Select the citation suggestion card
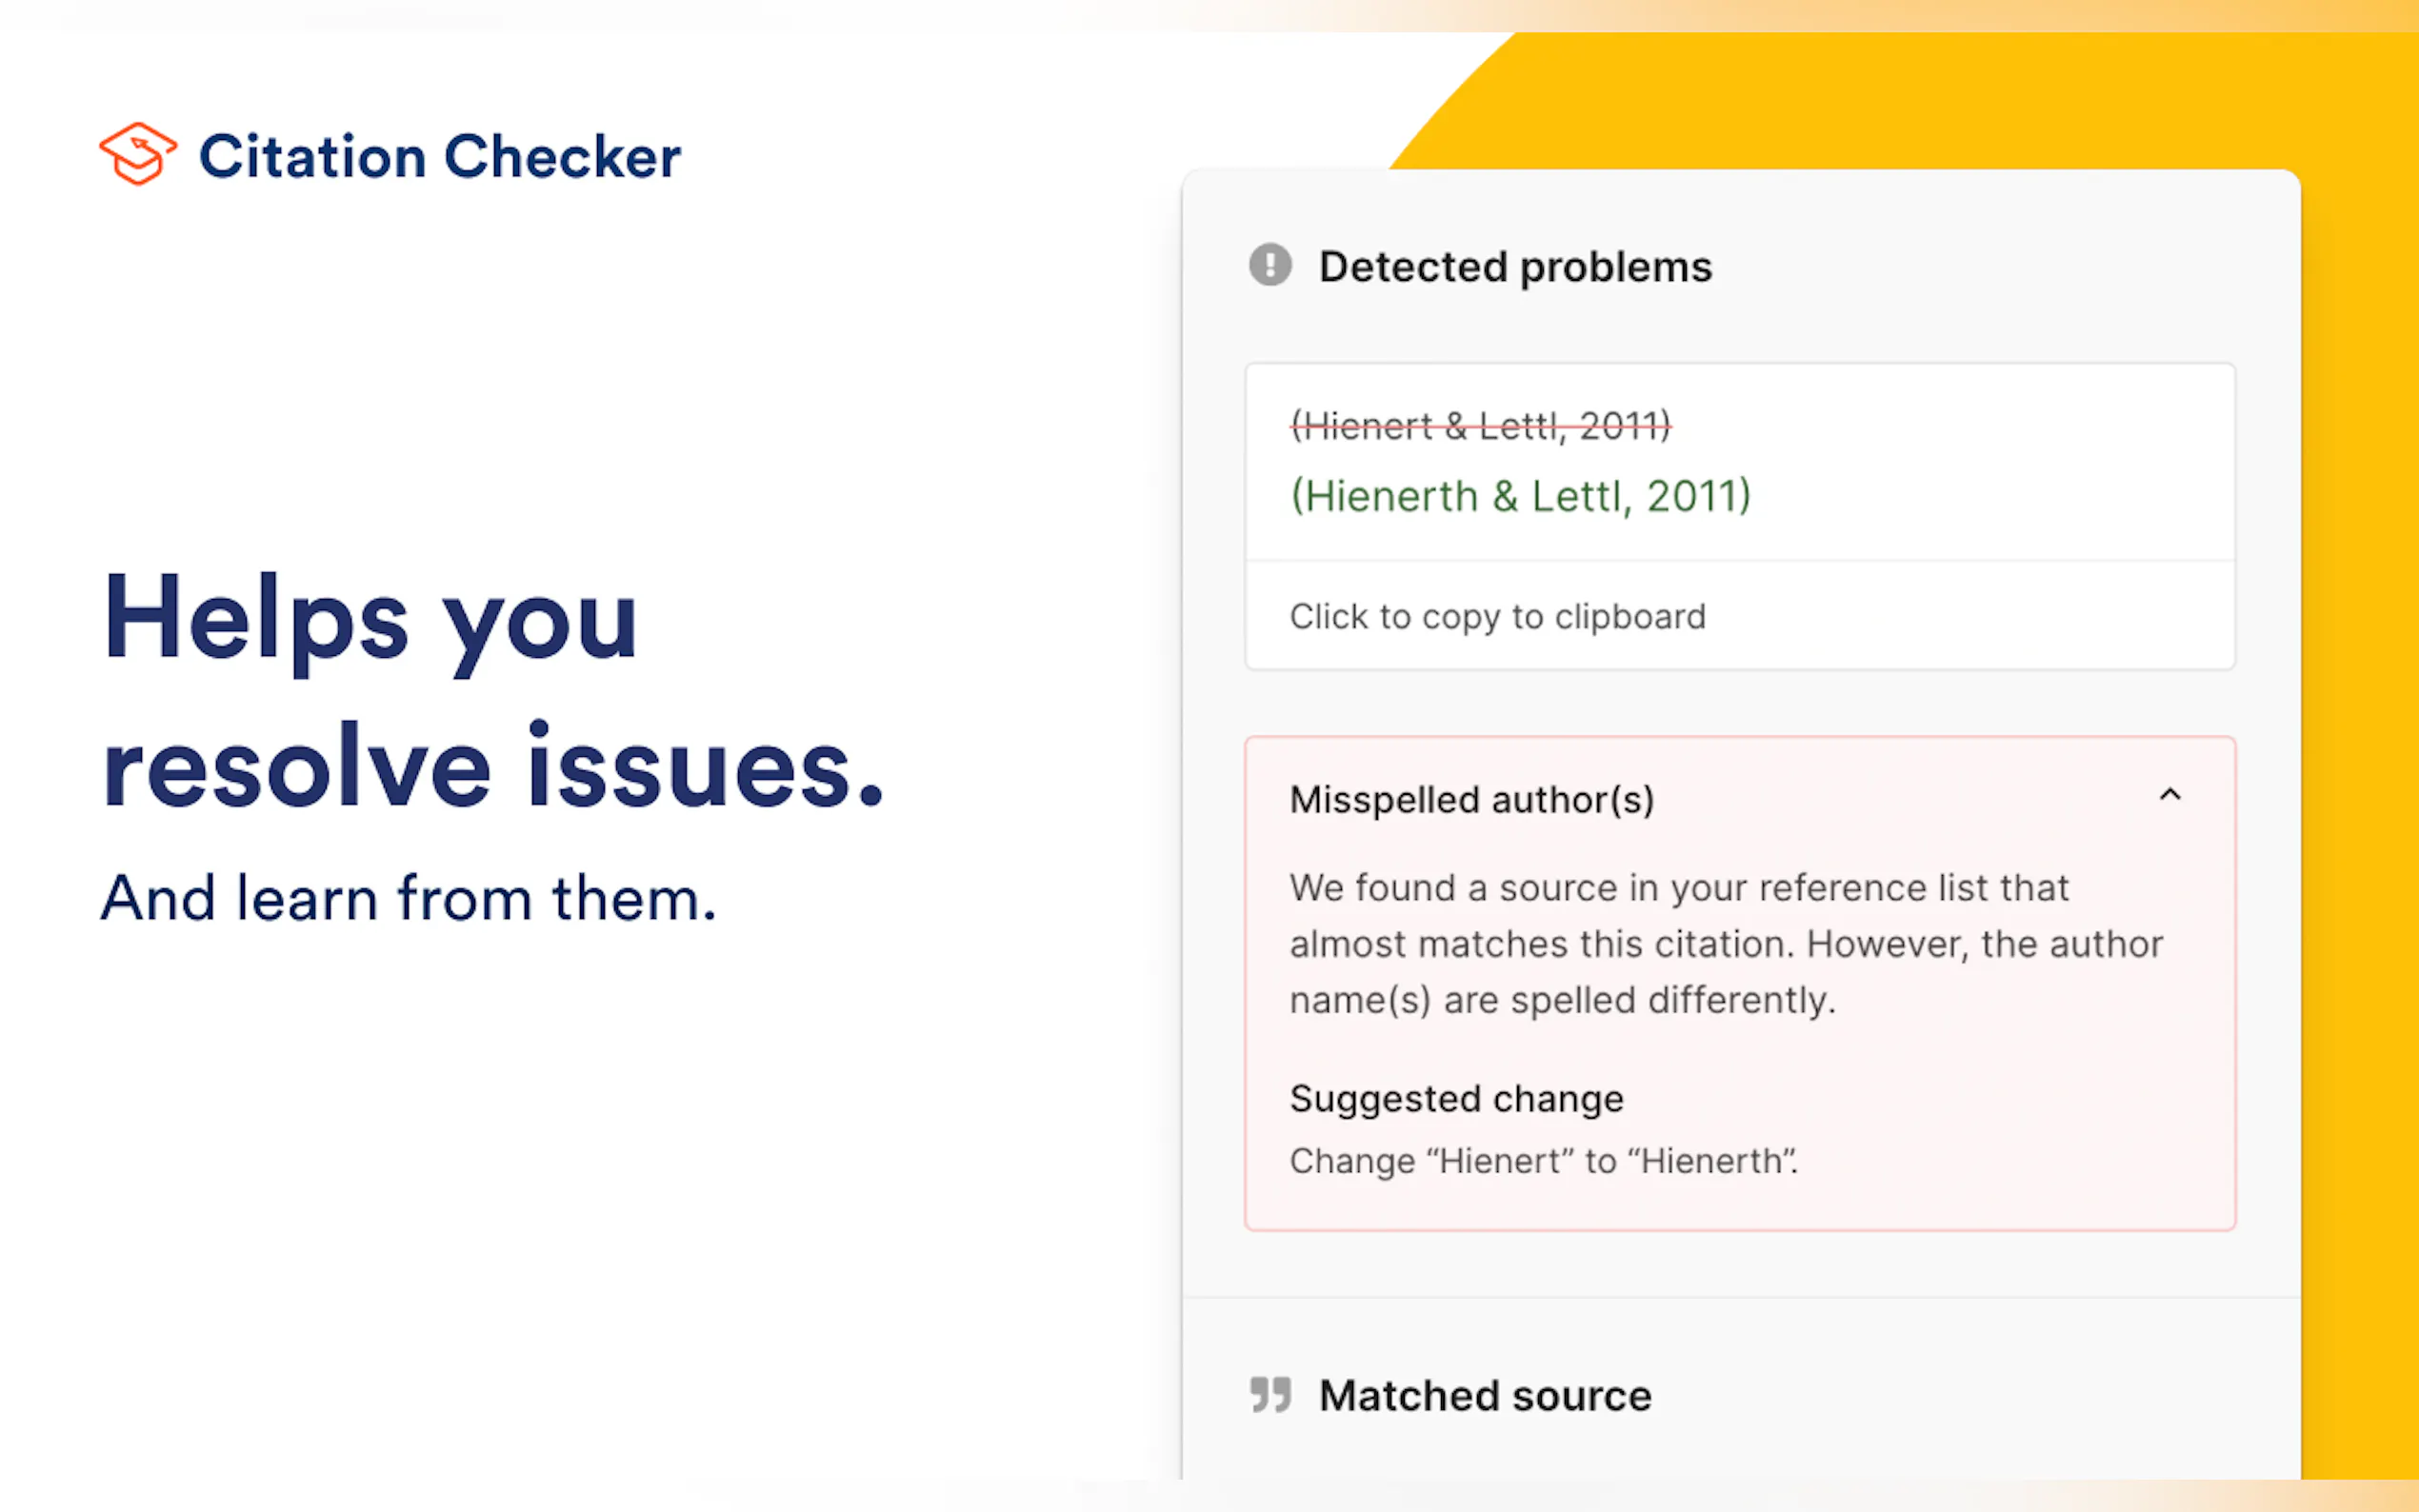This screenshot has height=1512, width=2419. 1739,514
